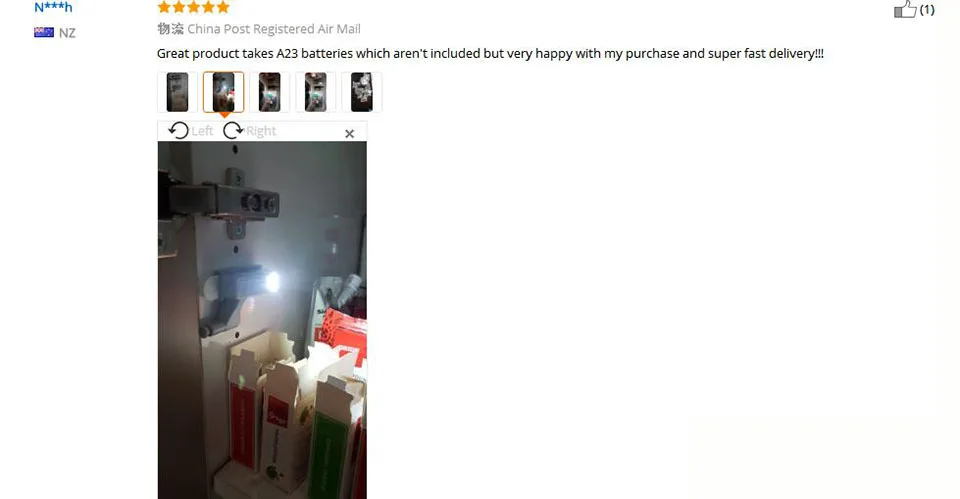960x499 pixels.
Task: Click the helpful vote count (1)
Action: coord(927,9)
